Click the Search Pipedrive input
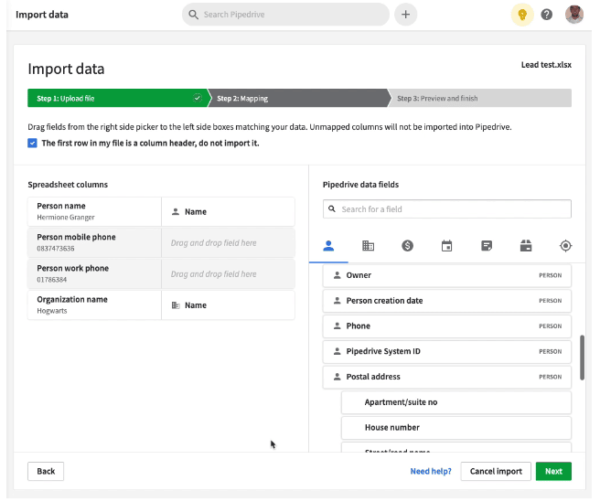 (285, 15)
